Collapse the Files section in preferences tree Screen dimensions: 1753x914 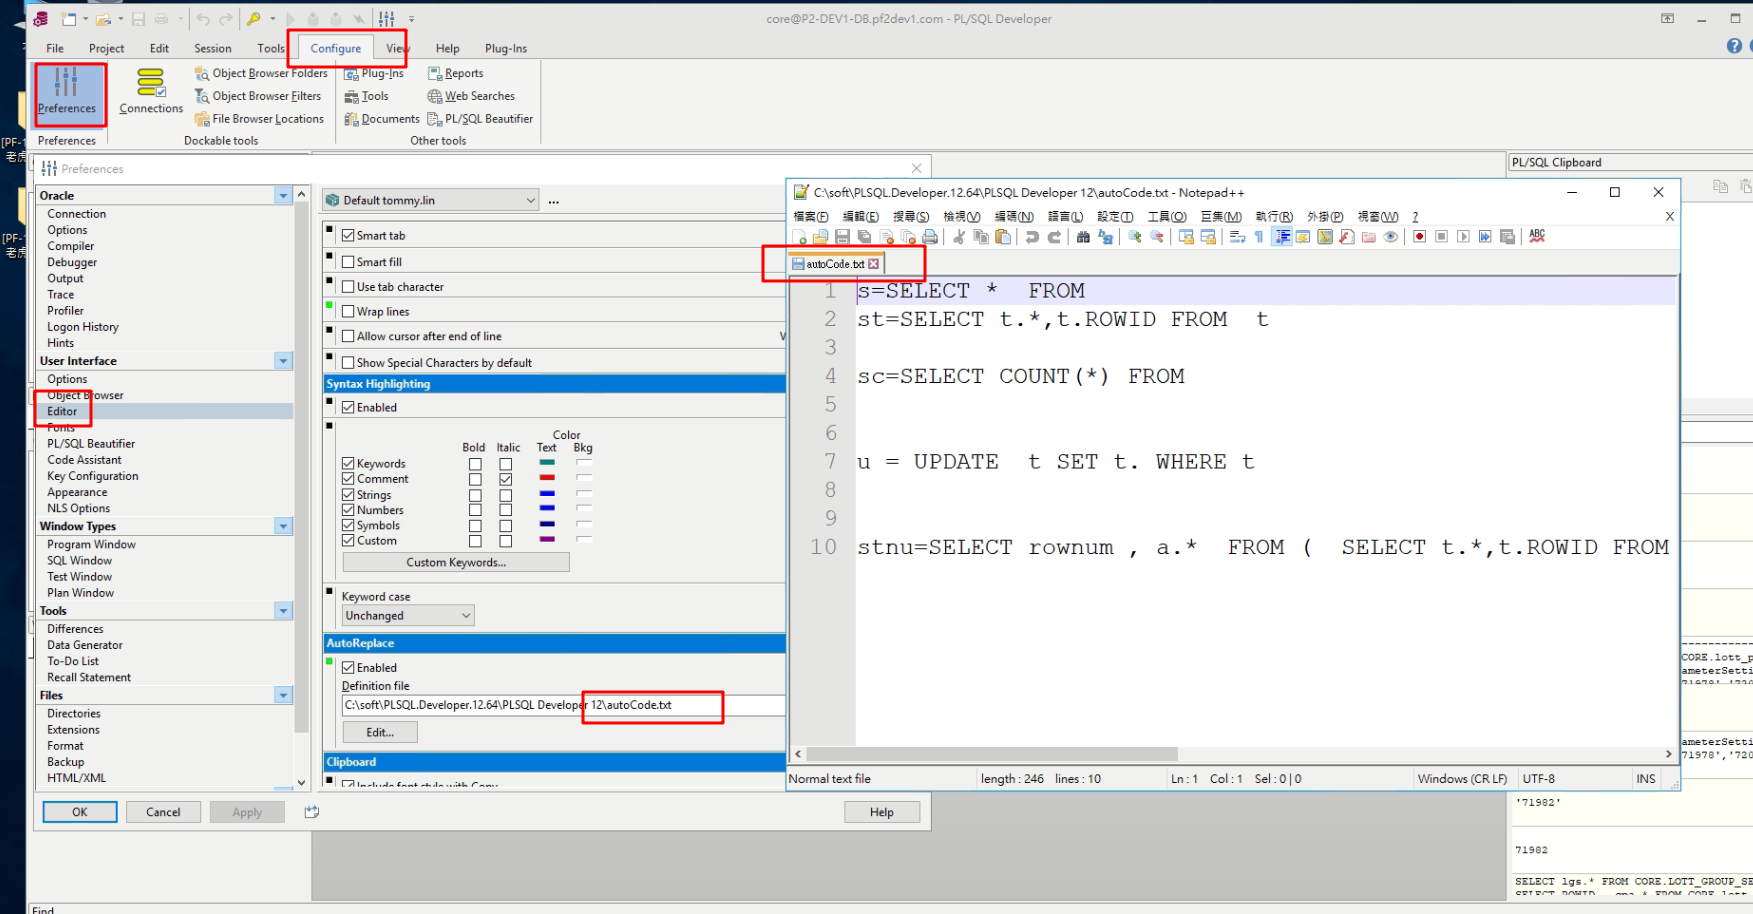(283, 695)
